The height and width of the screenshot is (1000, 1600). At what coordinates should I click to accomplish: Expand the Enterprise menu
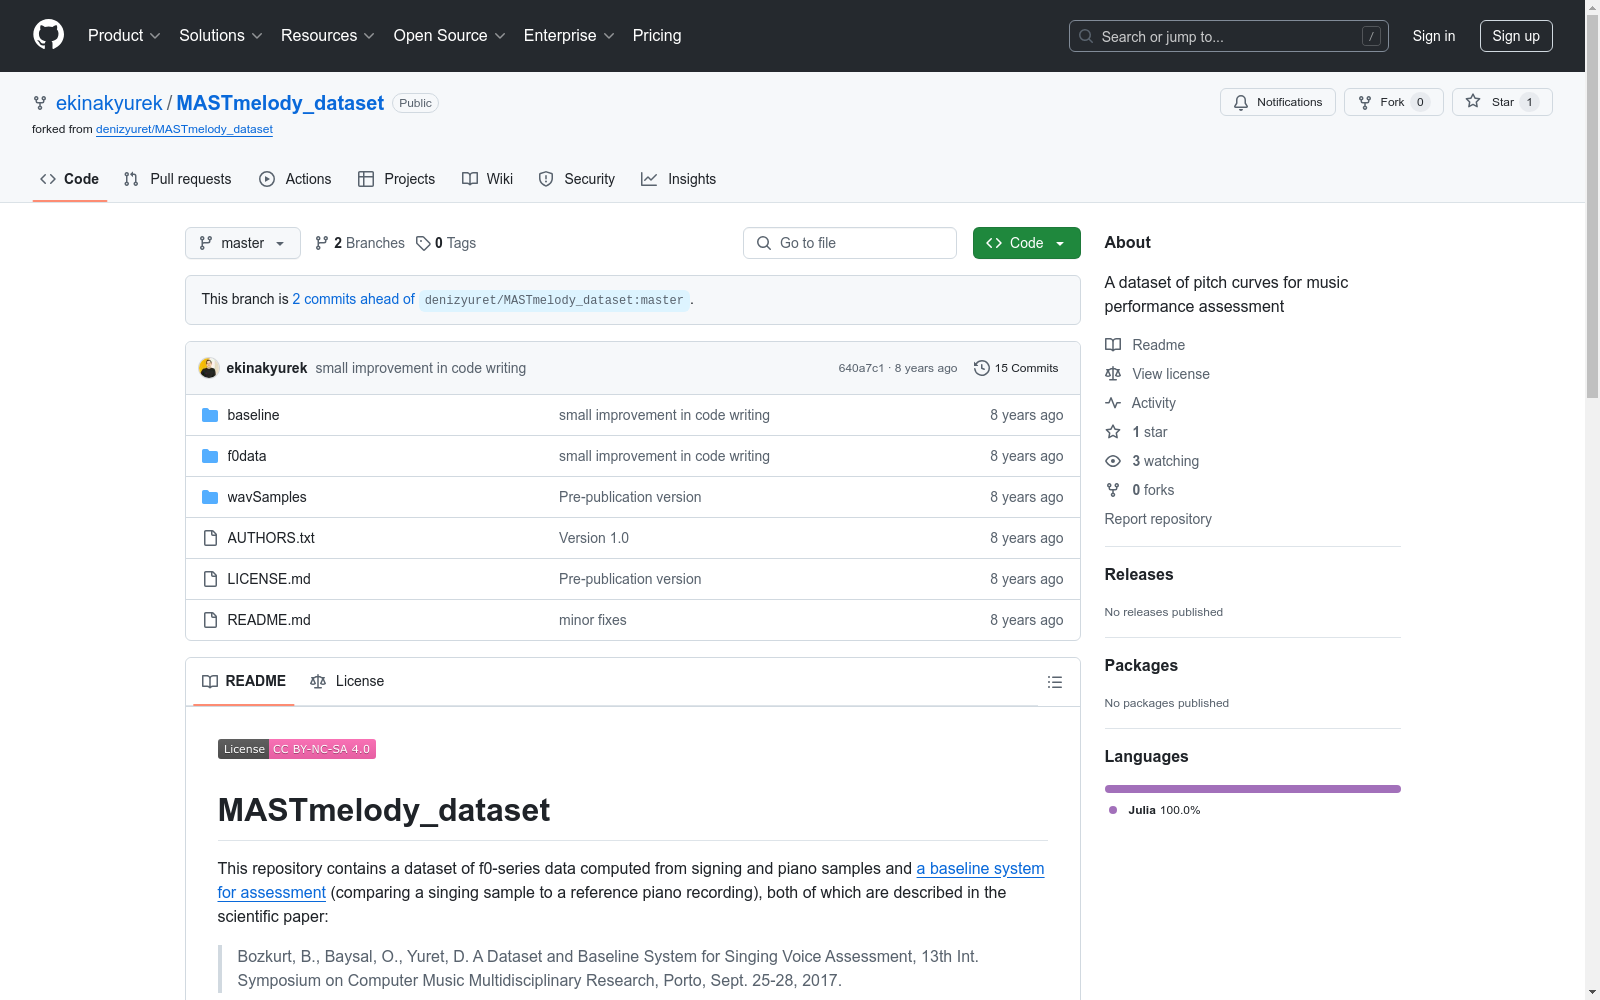point(569,36)
